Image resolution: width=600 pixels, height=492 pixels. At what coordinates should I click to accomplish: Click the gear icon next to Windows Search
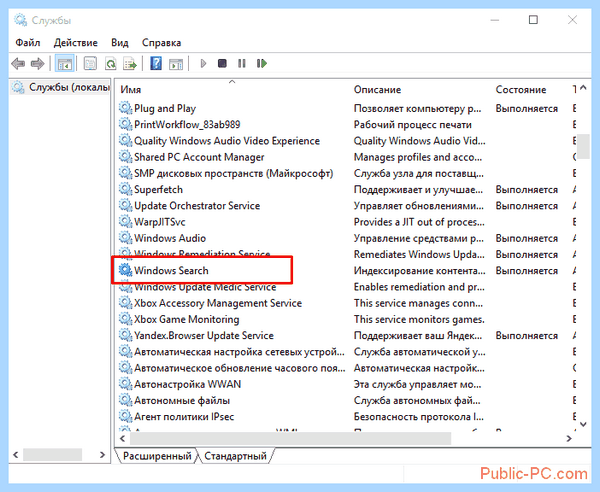pos(125,270)
